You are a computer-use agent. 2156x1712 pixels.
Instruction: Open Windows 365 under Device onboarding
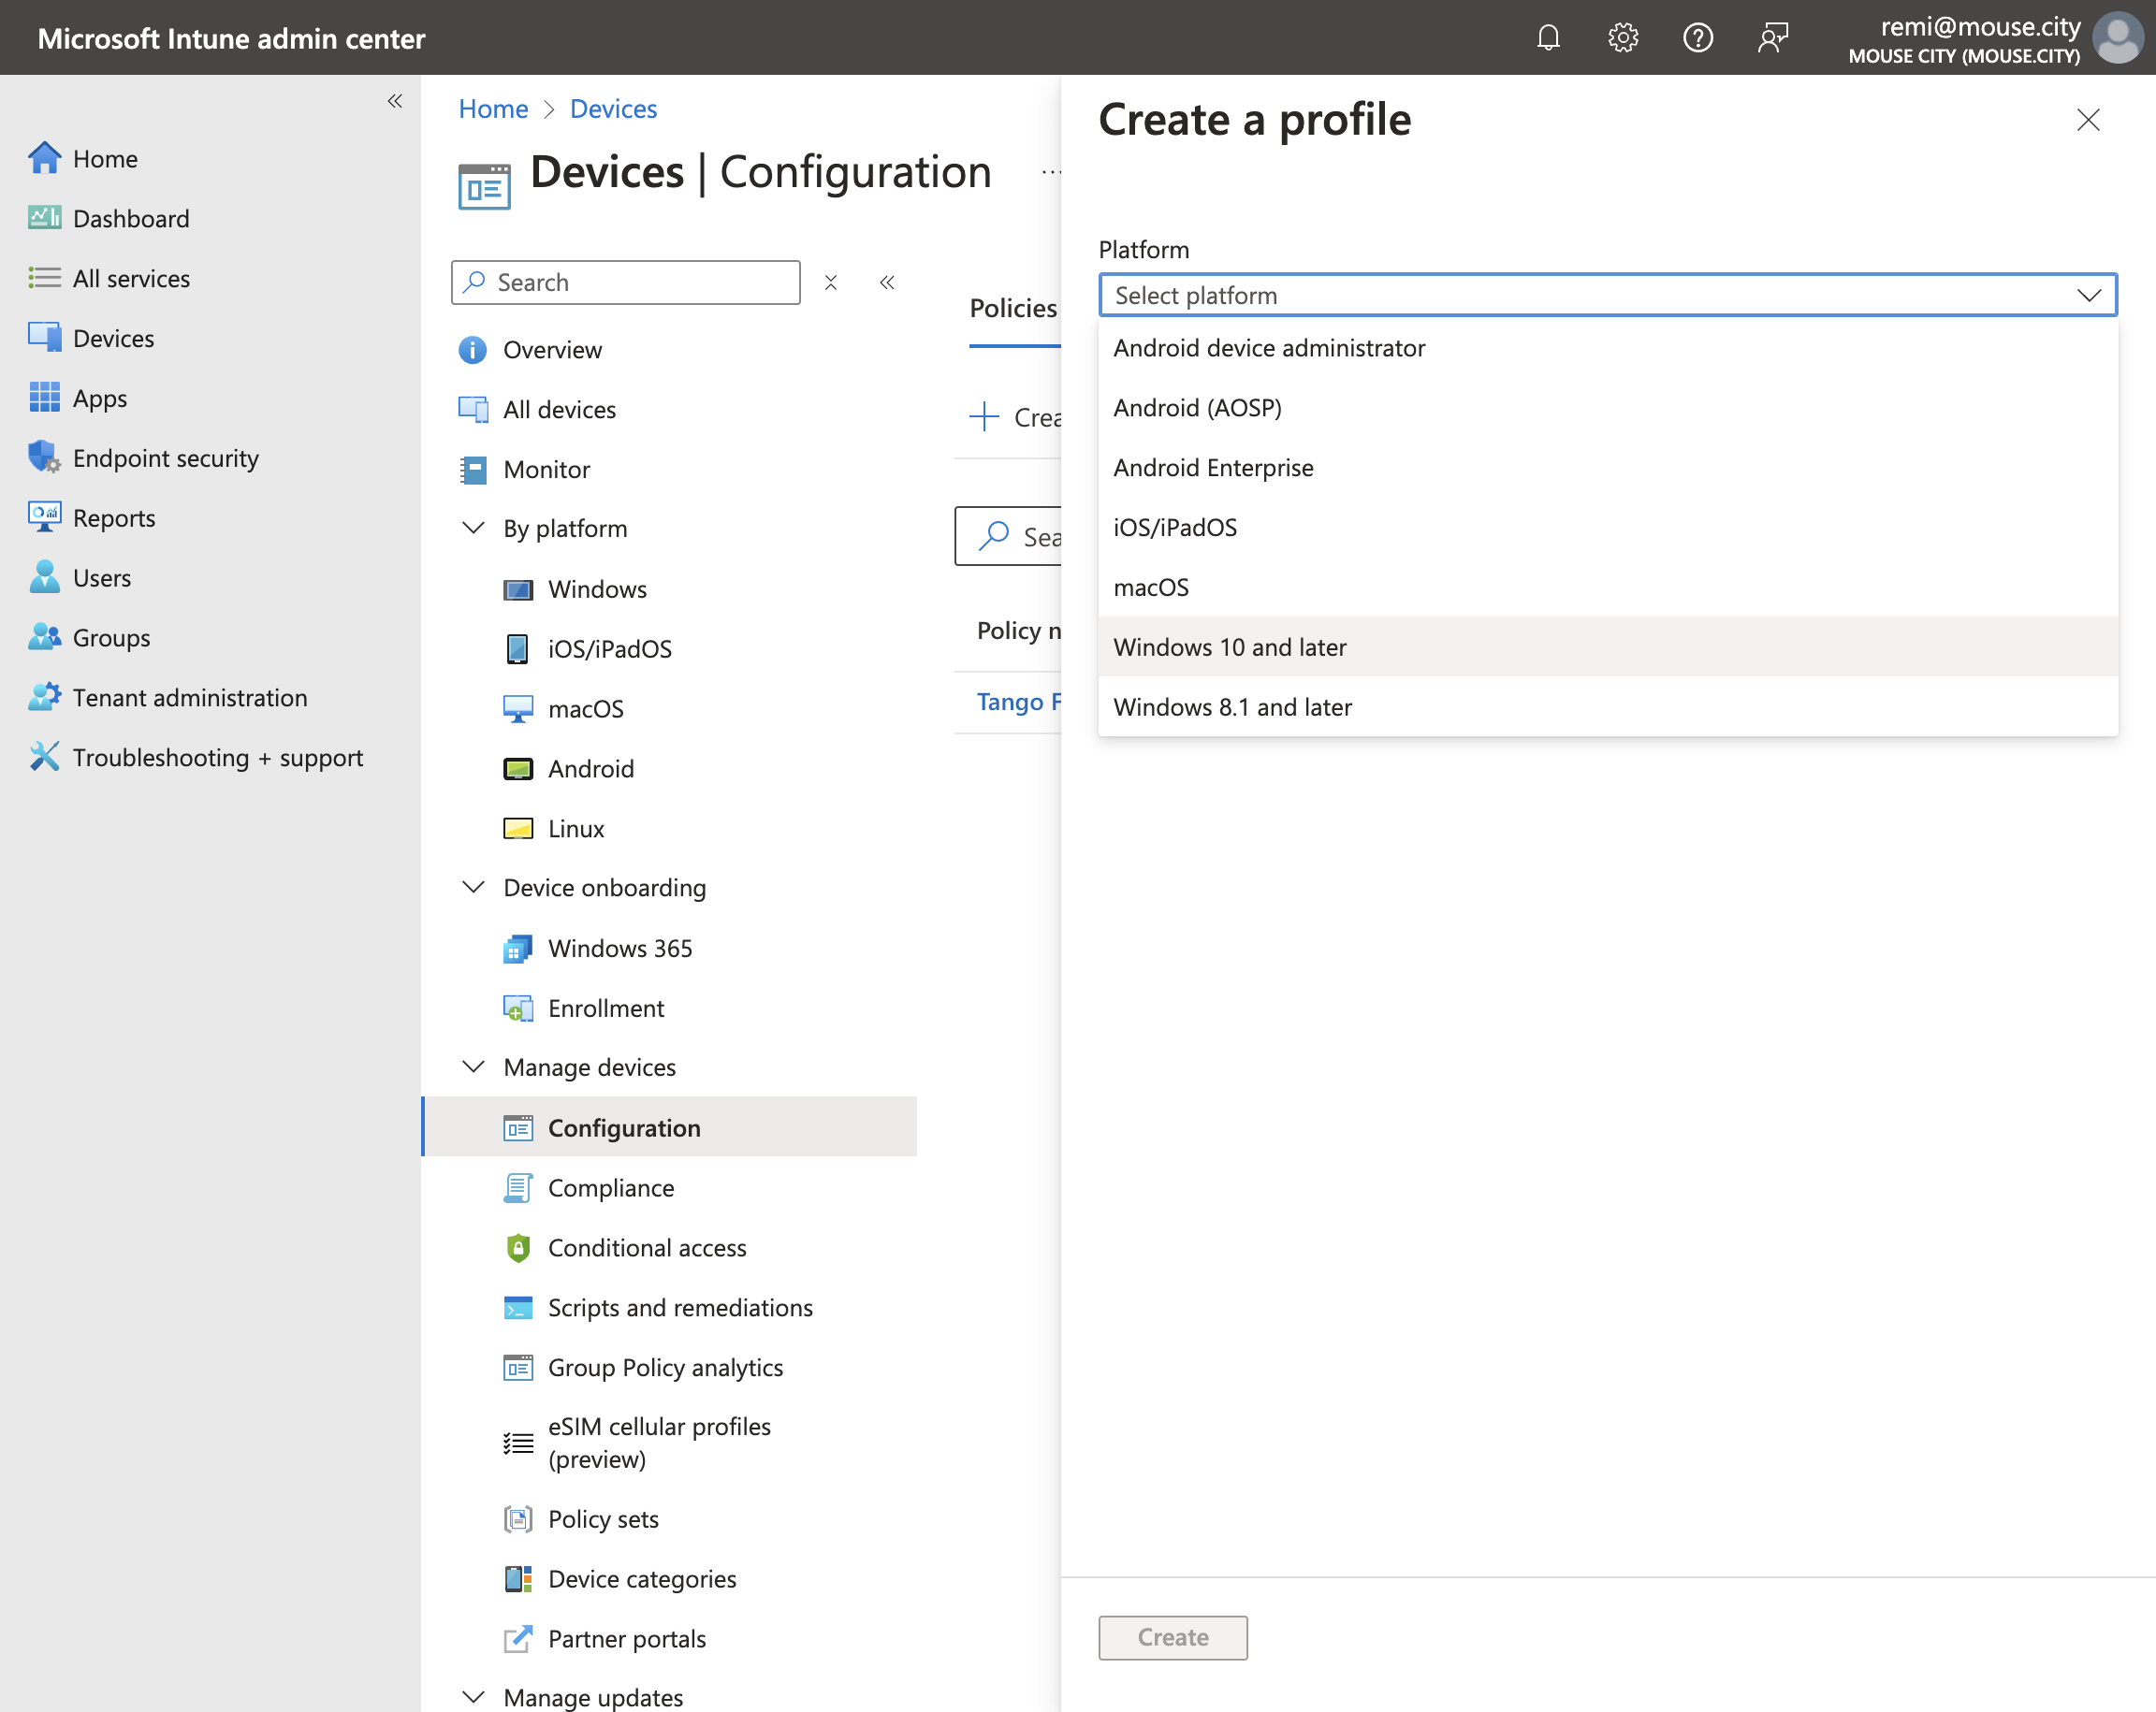[620, 947]
